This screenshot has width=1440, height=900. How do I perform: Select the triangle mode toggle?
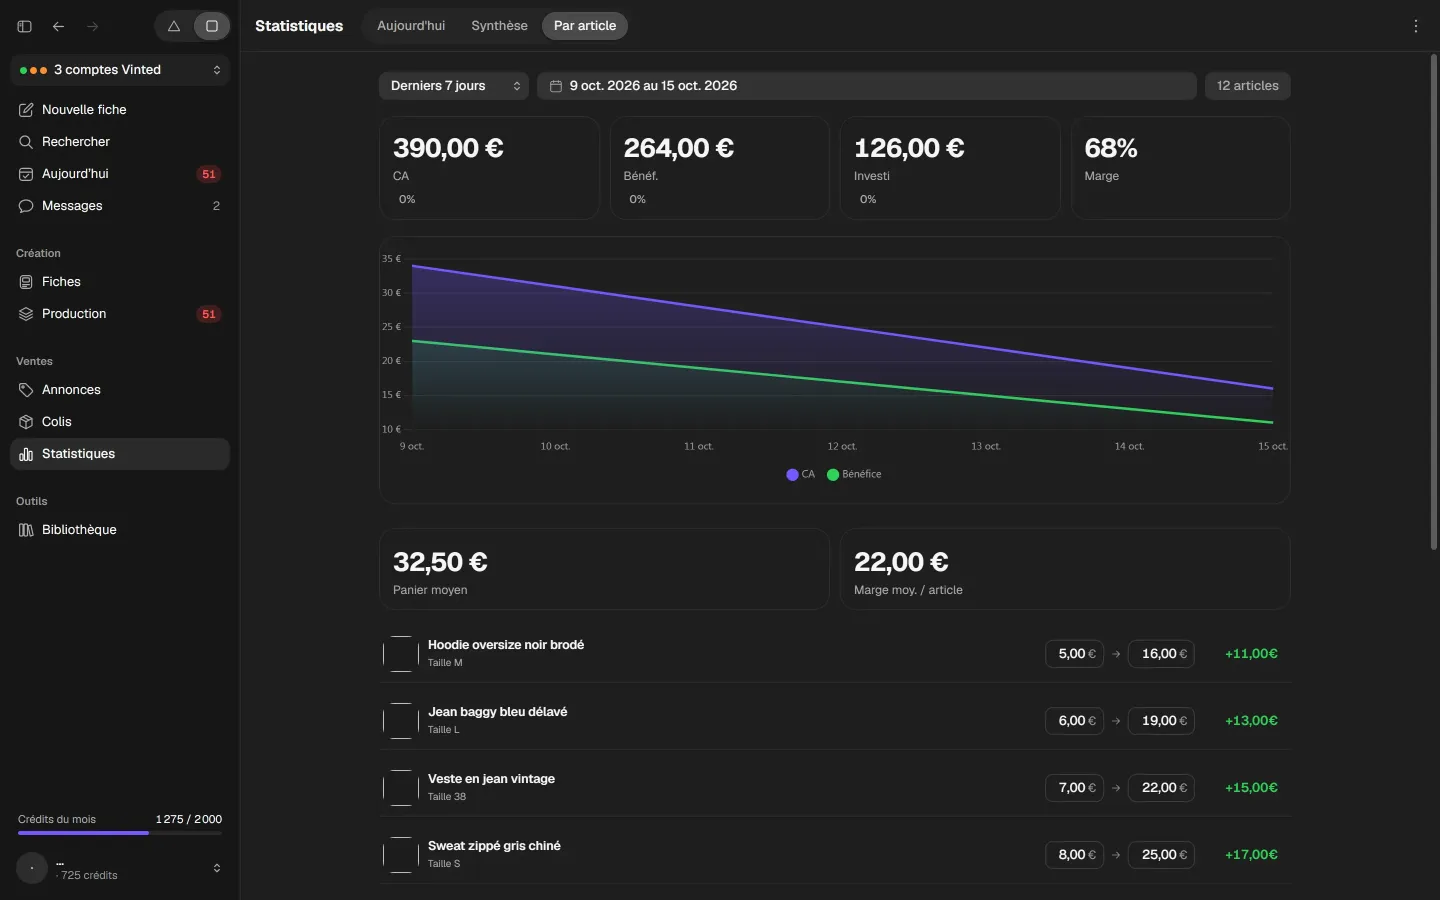click(x=174, y=26)
